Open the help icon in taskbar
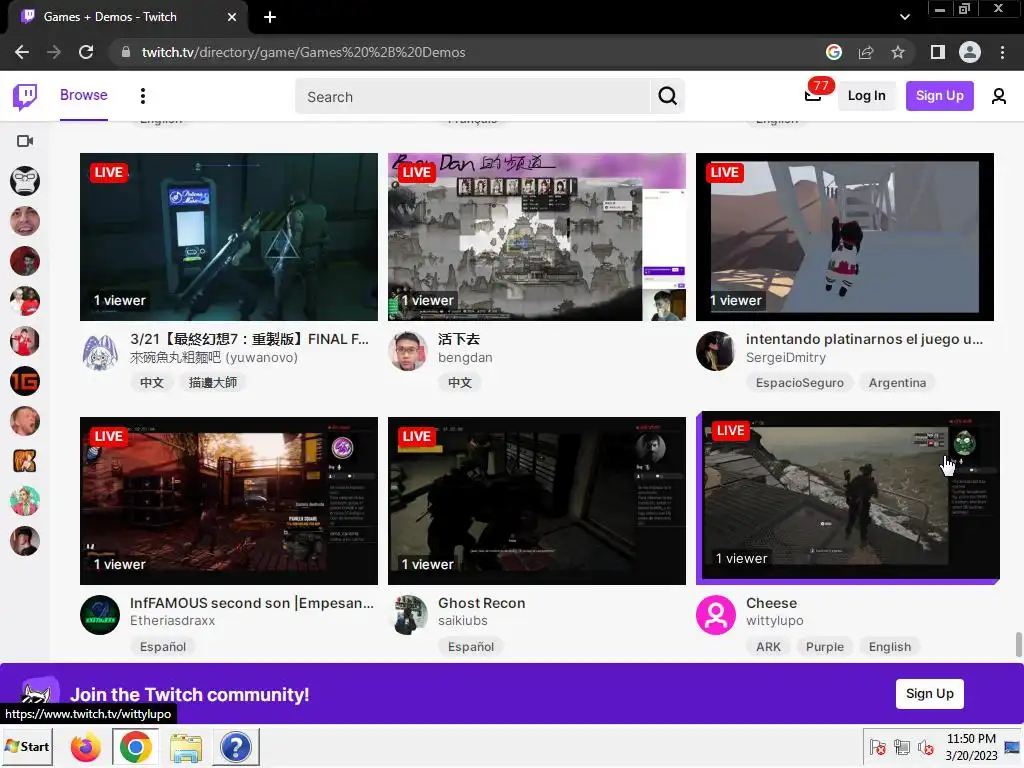Viewport: 1024px width, 768px height. click(236, 747)
